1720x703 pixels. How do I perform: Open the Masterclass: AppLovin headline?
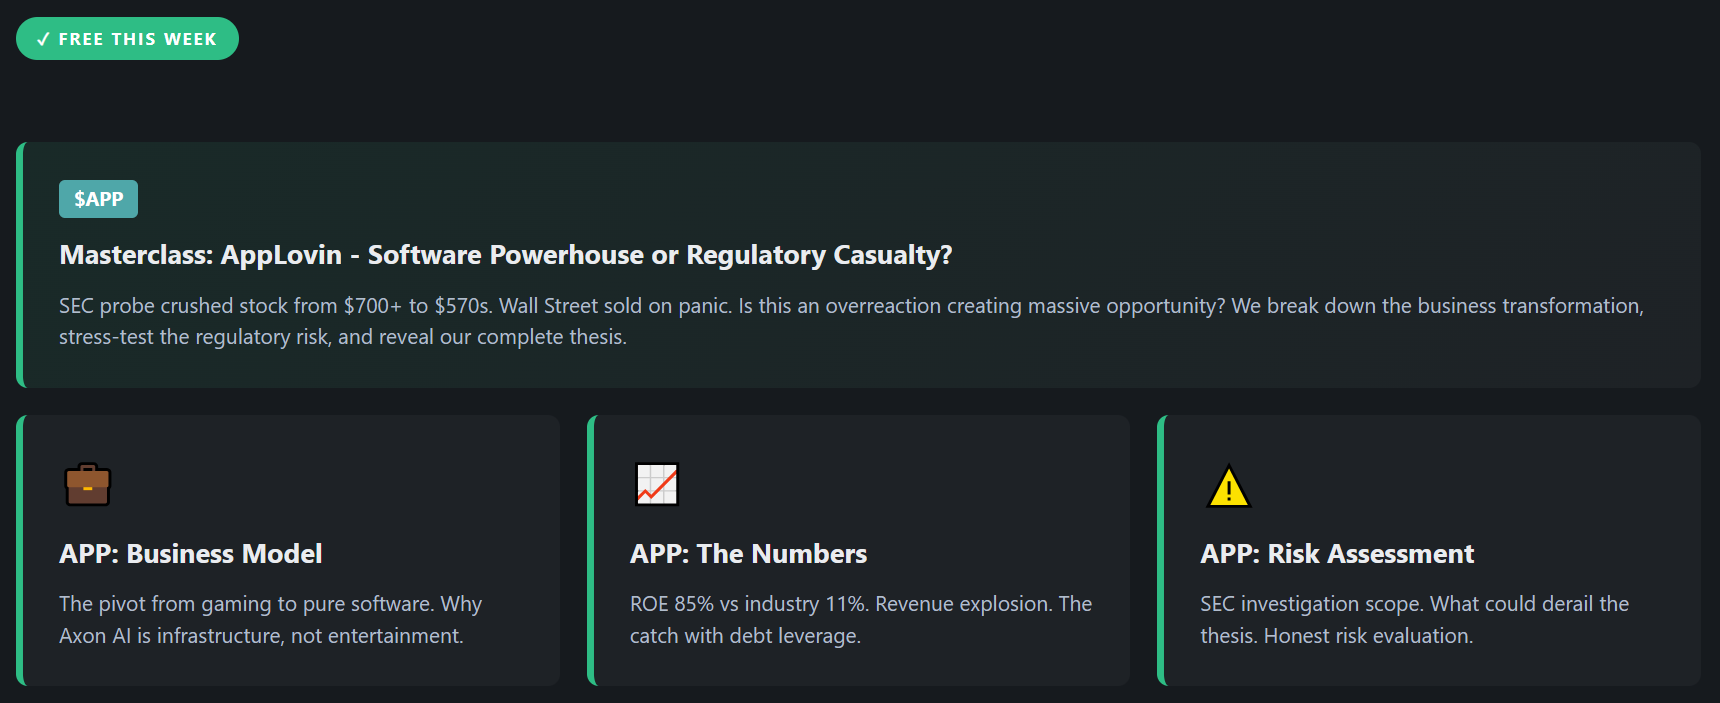point(505,255)
